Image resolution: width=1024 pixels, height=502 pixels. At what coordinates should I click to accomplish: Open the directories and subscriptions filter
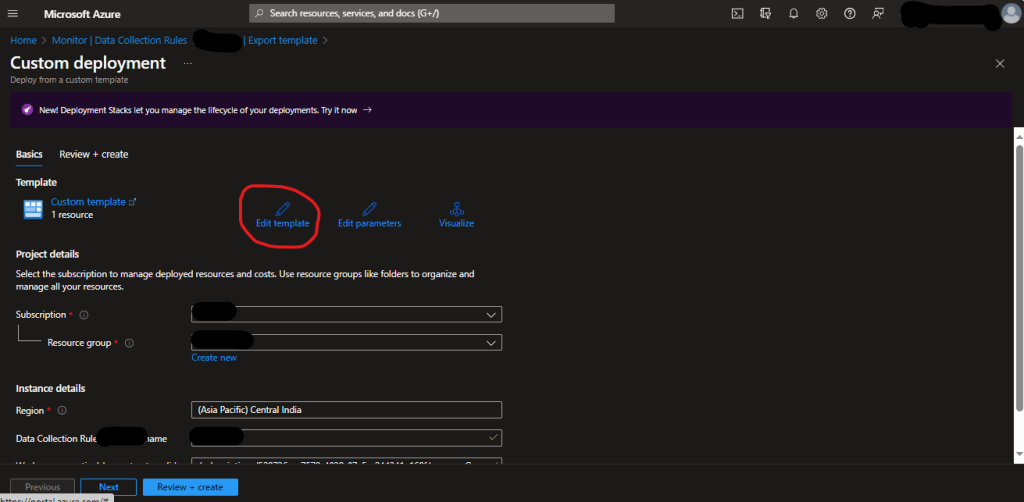coord(765,14)
